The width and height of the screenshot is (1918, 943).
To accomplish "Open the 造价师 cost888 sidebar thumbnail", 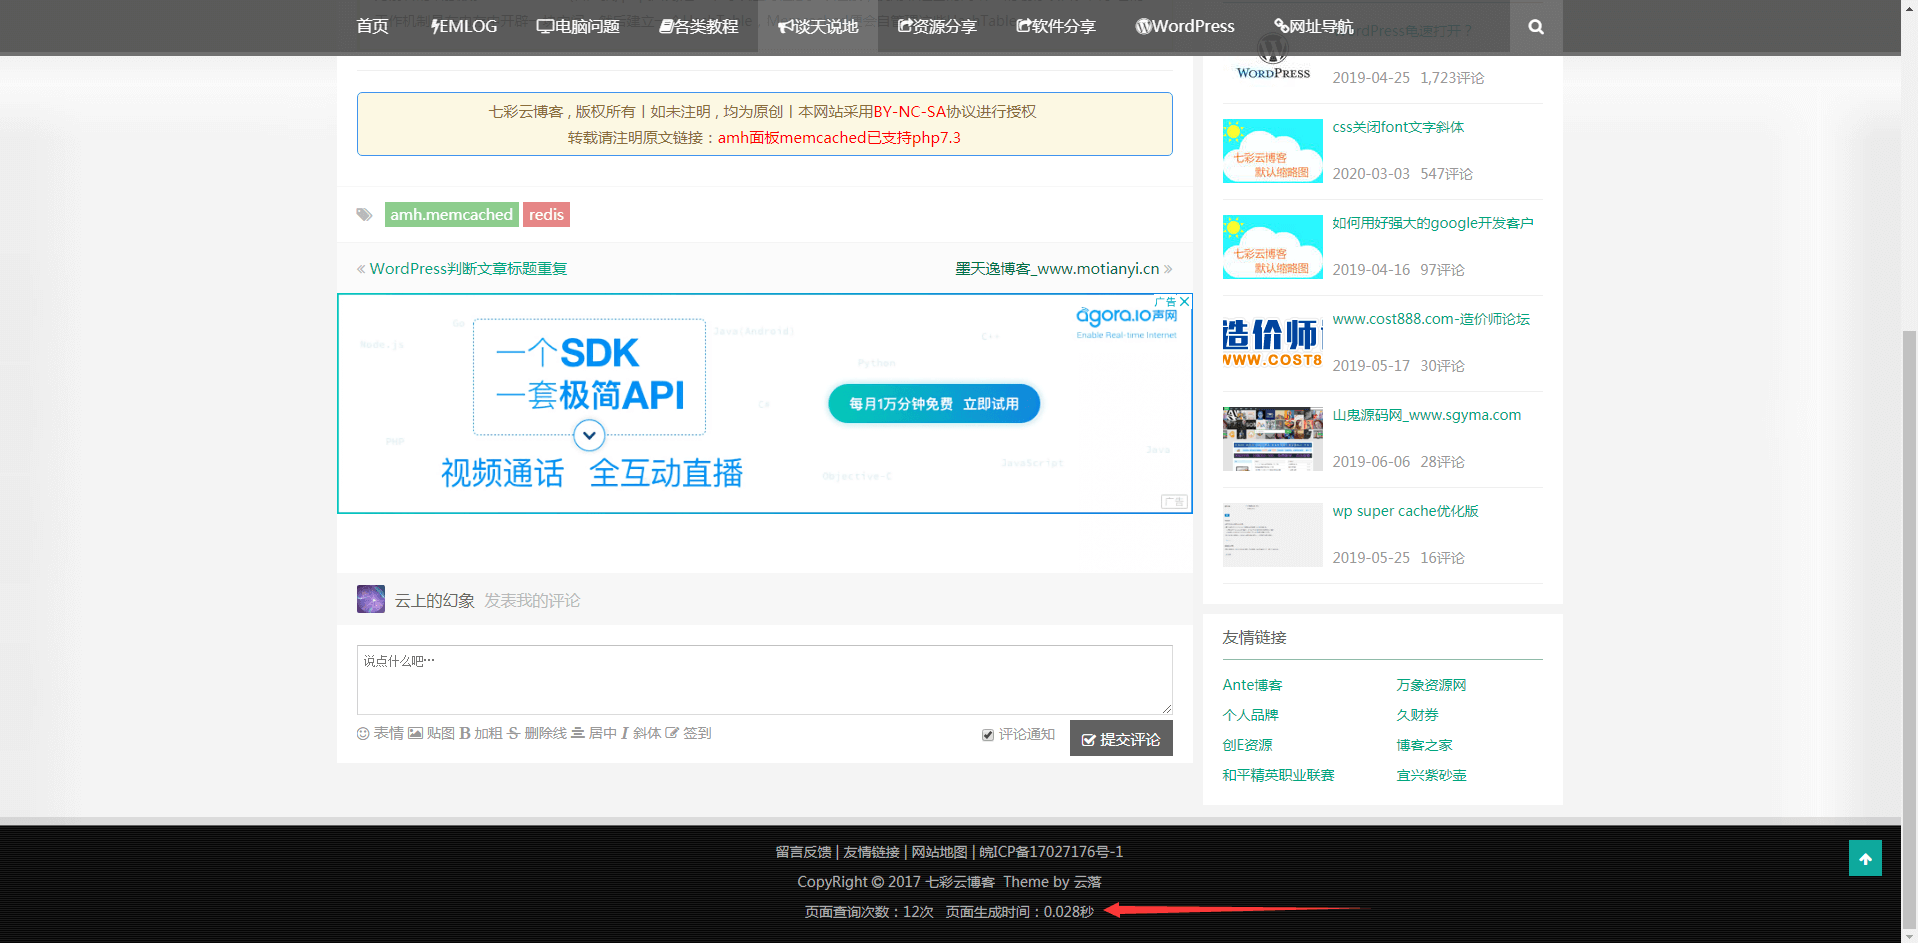I will (x=1272, y=343).
